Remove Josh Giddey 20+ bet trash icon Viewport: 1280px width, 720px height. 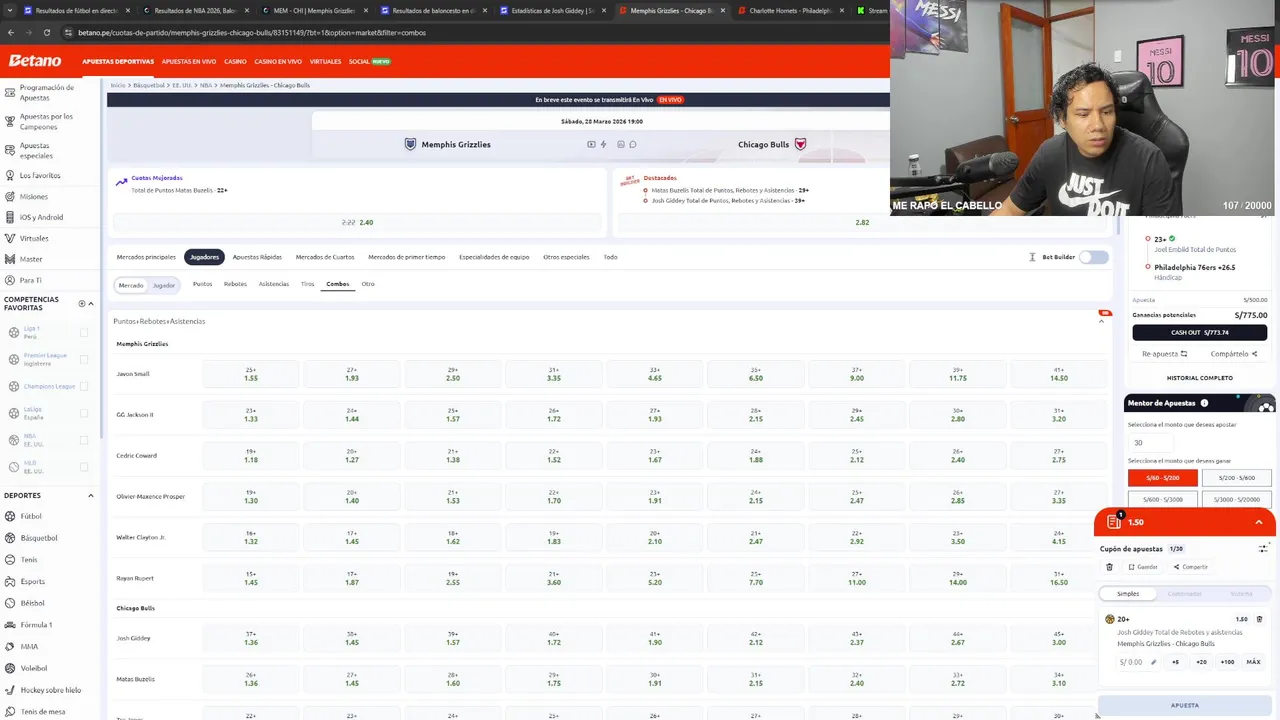point(1259,619)
